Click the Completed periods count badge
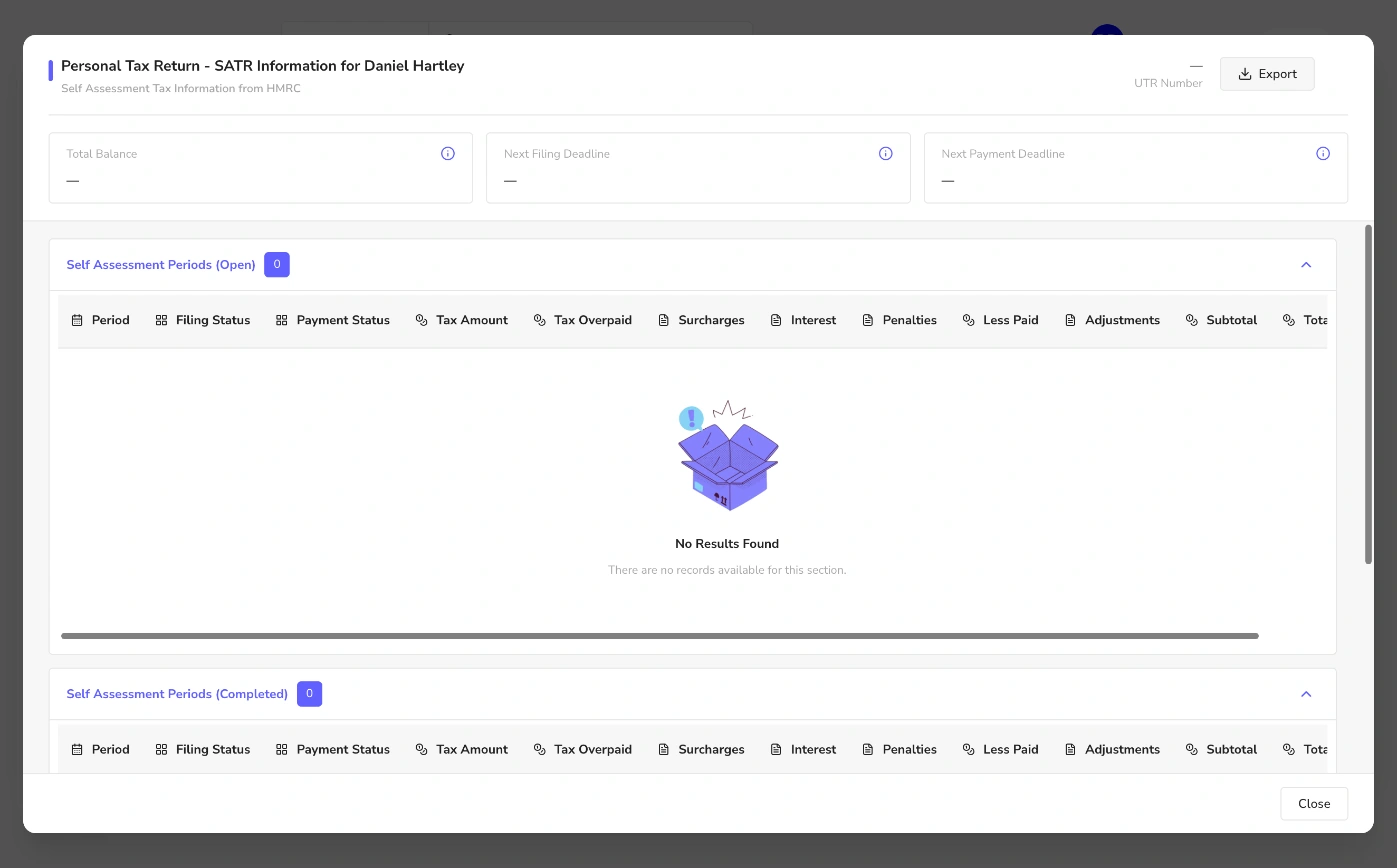Viewport: 1397px width, 868px height. click(310, 694)
